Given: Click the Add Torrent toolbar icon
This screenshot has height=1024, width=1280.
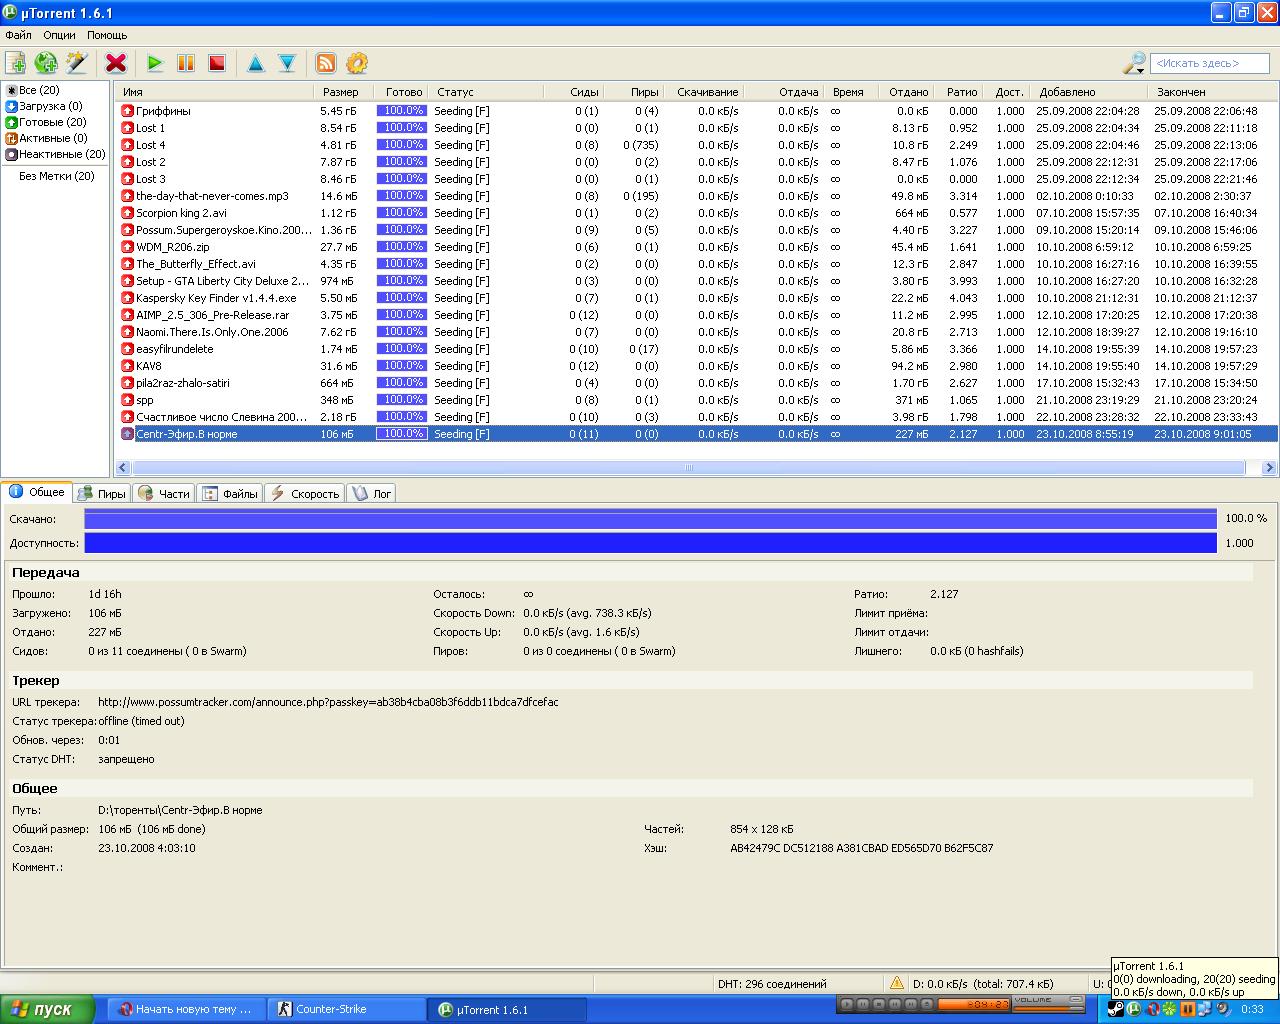Looking at the screenshot, I should click(15, 63).
